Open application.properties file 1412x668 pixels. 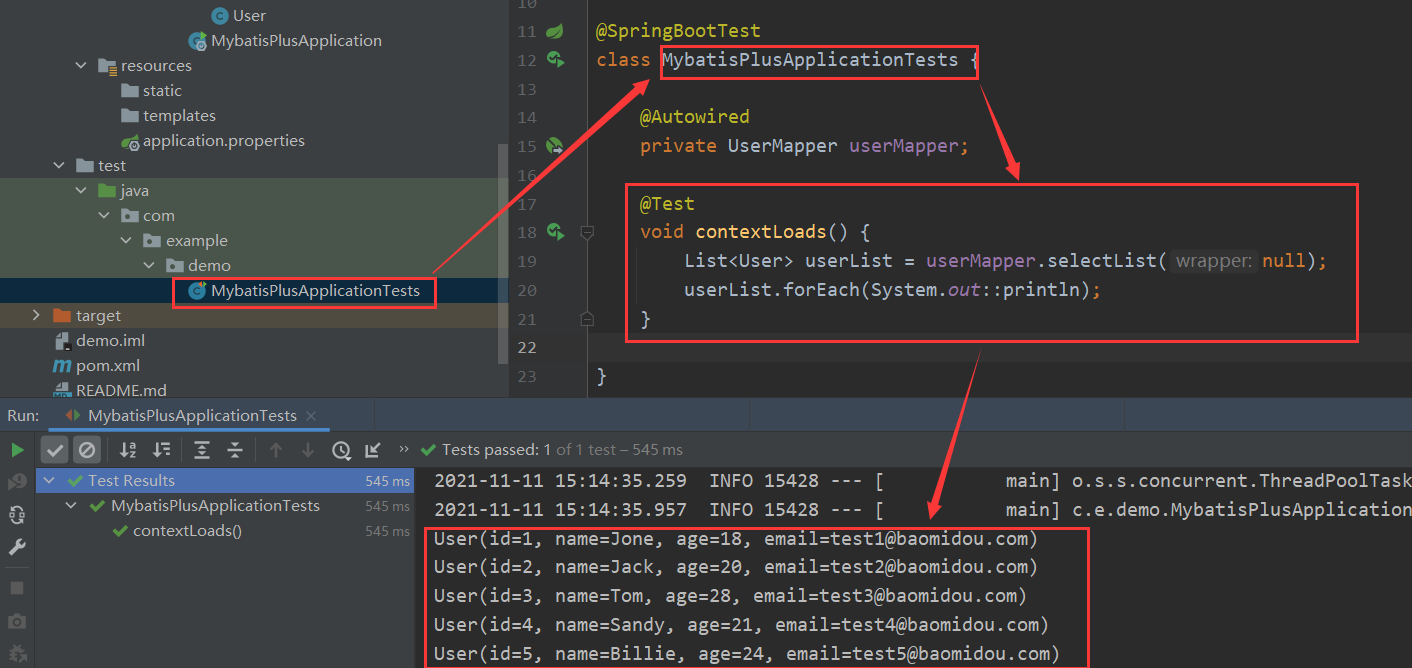click(x=212, y=141)
